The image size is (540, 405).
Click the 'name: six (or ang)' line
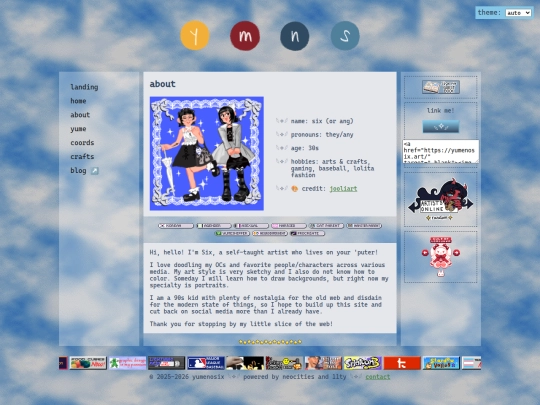(322, 121)
